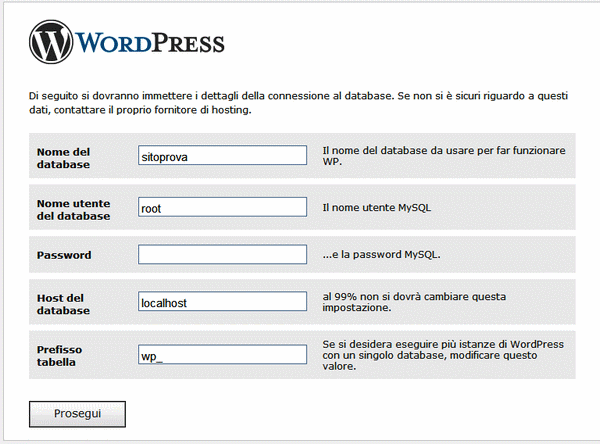
Task: Select the database username field containing root
Action: pyautogui.click(x=222, y=207)
